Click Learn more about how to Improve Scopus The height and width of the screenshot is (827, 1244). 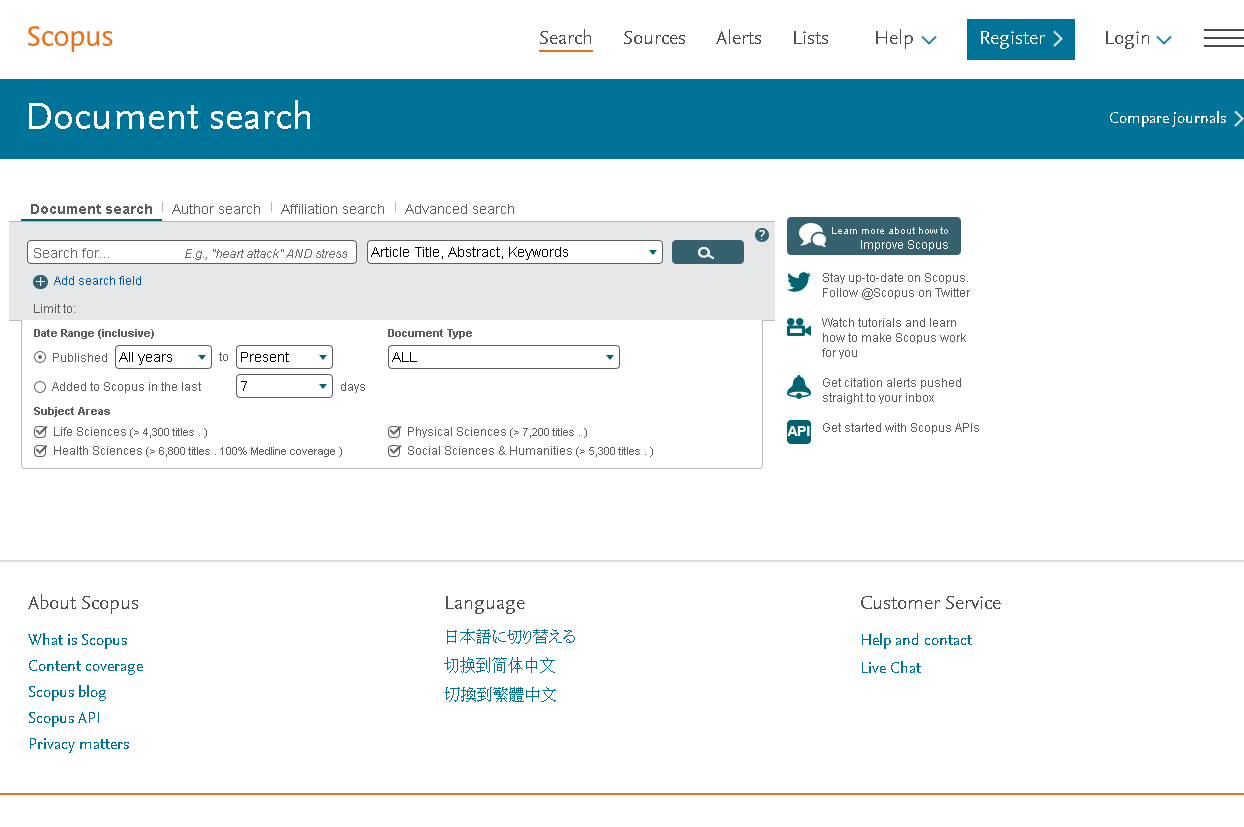click(874, 236)
